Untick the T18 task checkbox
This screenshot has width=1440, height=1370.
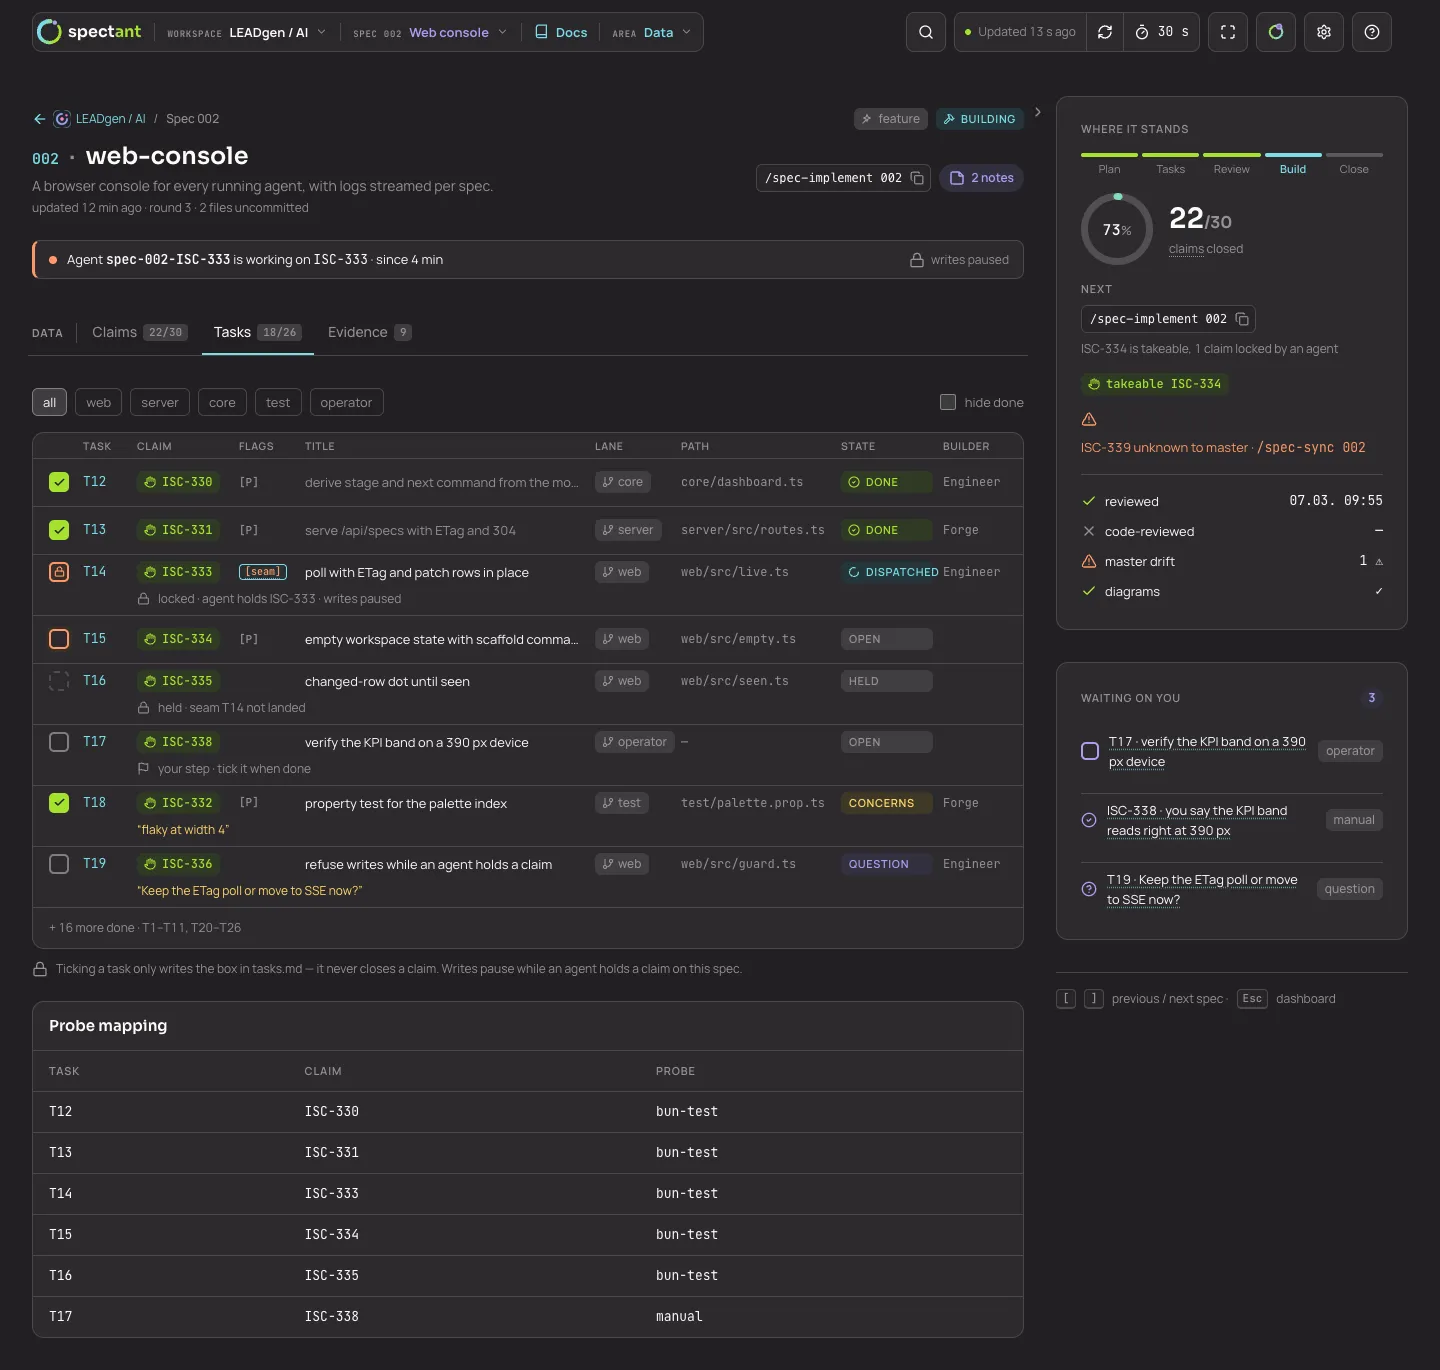coord(59,803)
